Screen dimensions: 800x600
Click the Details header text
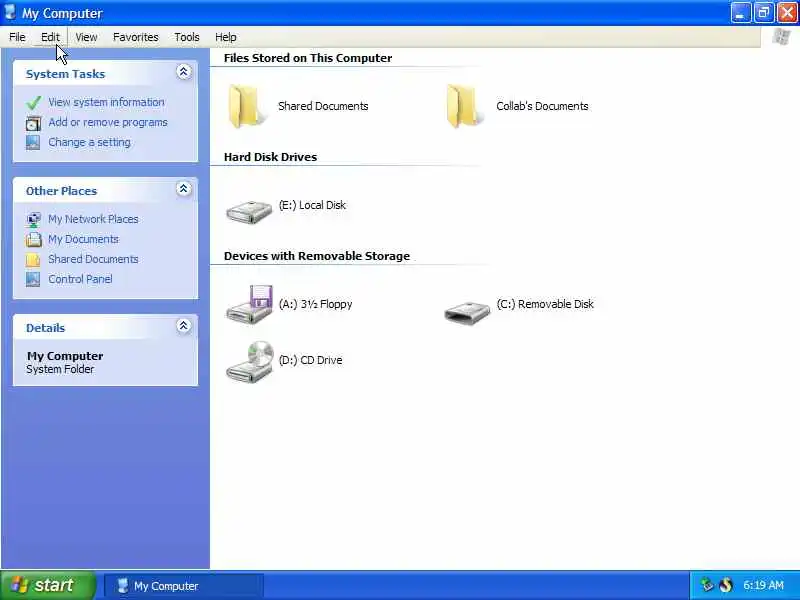point(45,328)
